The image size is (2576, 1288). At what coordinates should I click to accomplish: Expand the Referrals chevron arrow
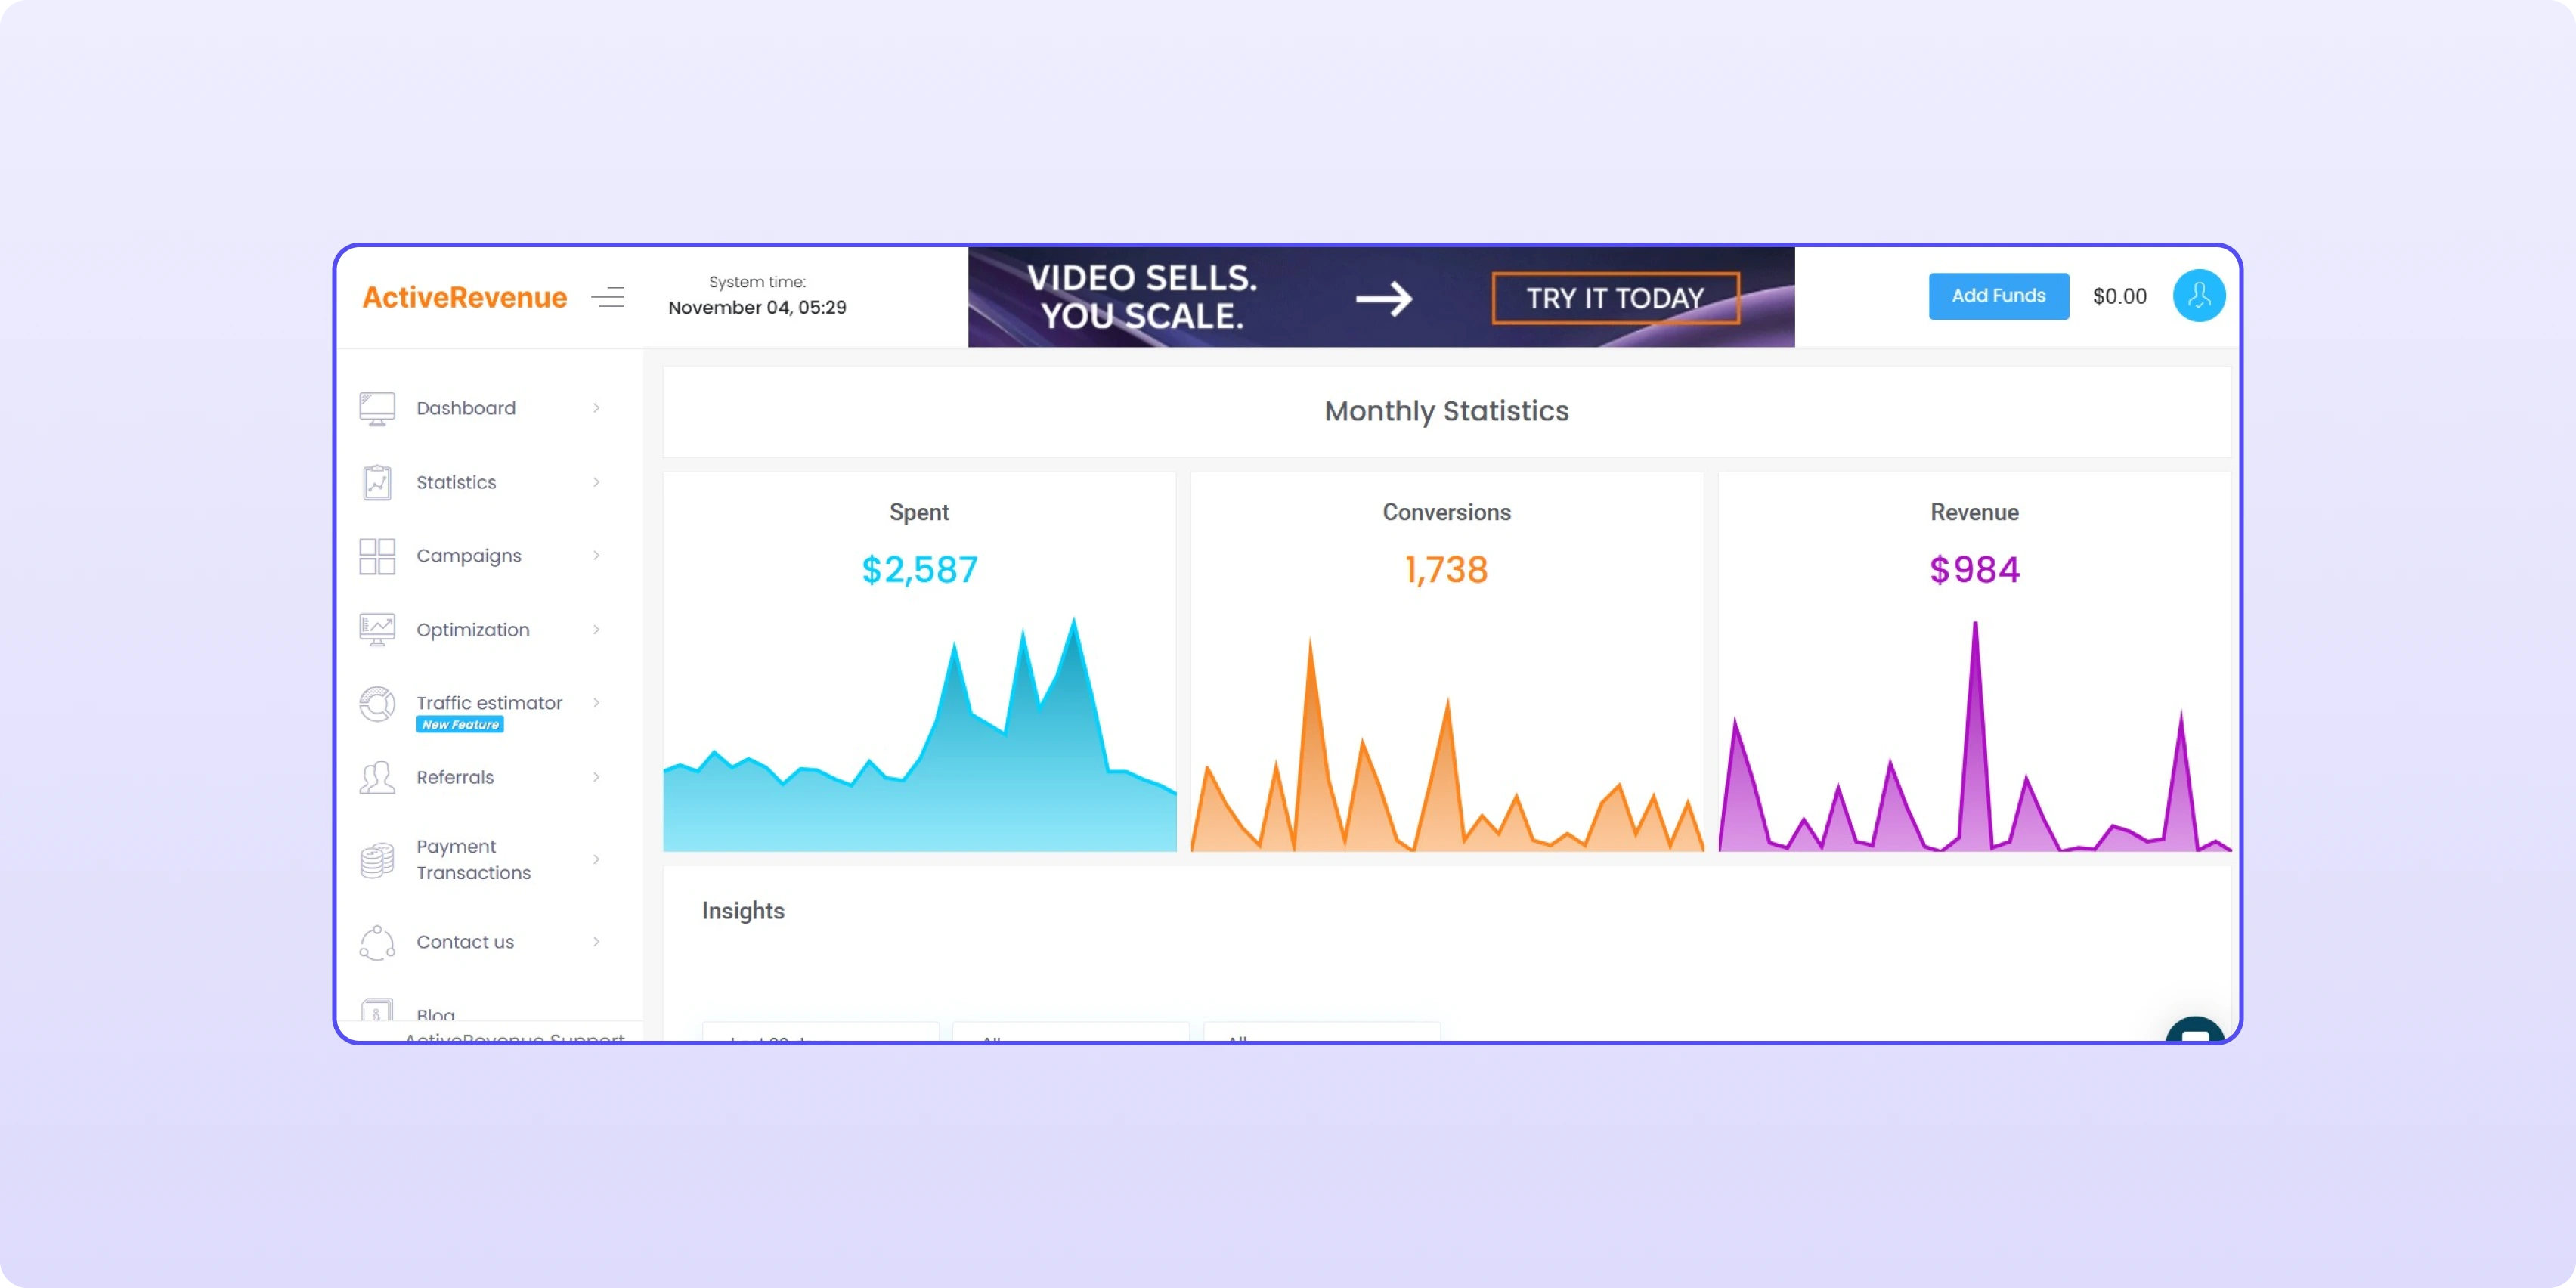click(x=596, y=778)
